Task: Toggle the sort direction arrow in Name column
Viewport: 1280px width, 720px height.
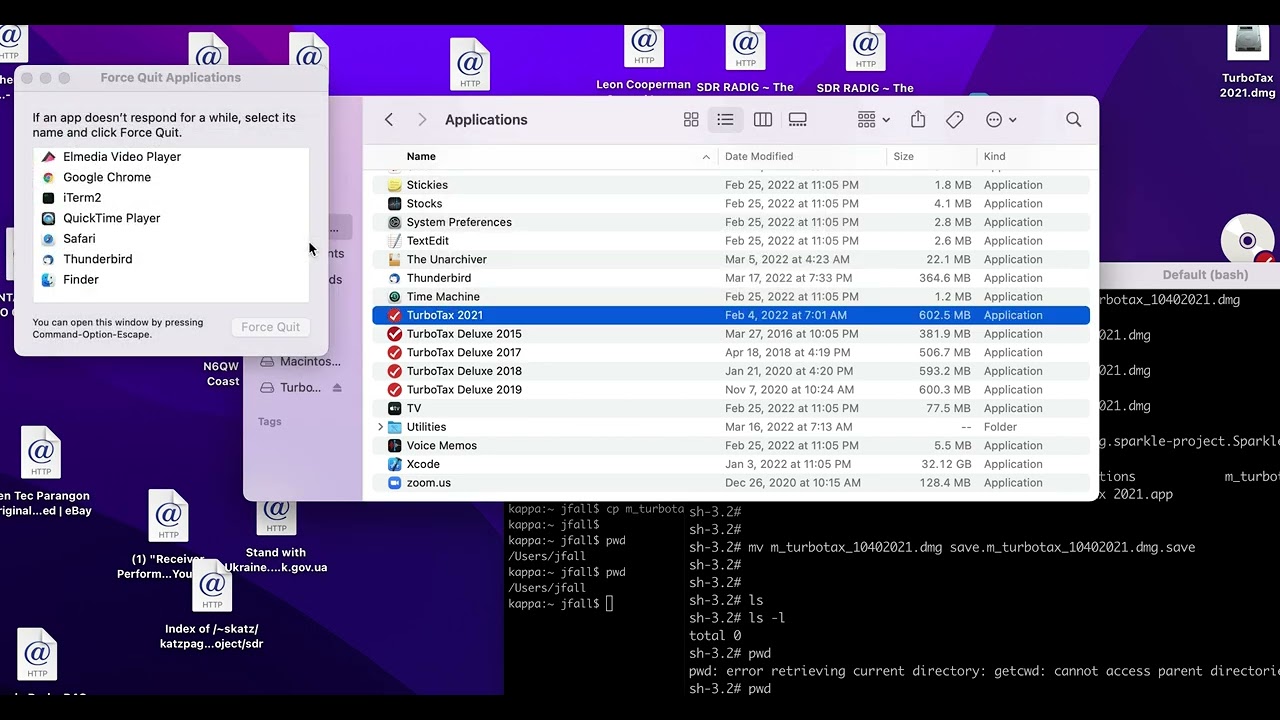Action: (x=706, y=157)
